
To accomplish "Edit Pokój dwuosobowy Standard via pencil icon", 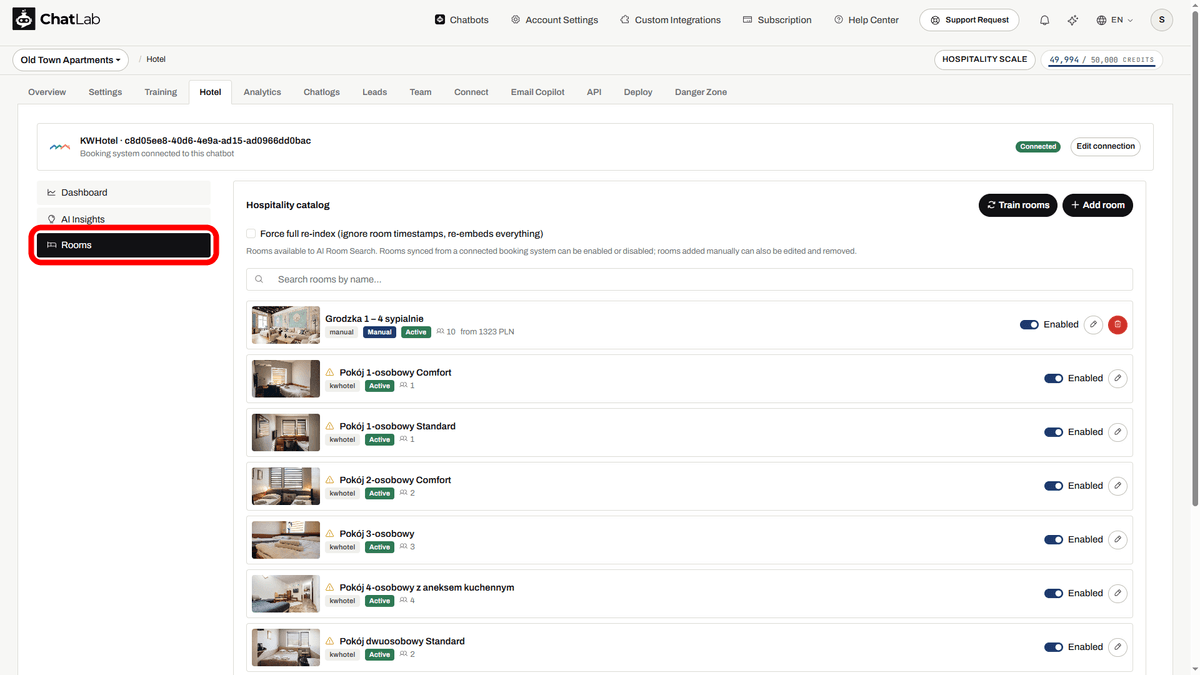I will pyautogui.click(x=1118, y=647).
